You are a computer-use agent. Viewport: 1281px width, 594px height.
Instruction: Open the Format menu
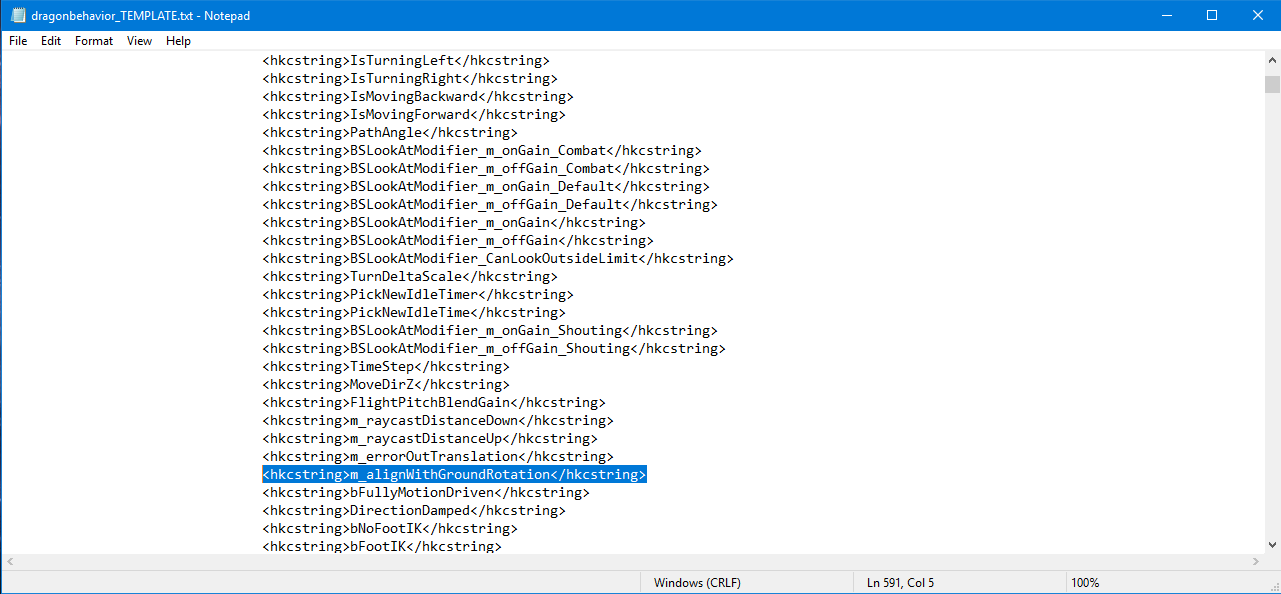(94, 41)
